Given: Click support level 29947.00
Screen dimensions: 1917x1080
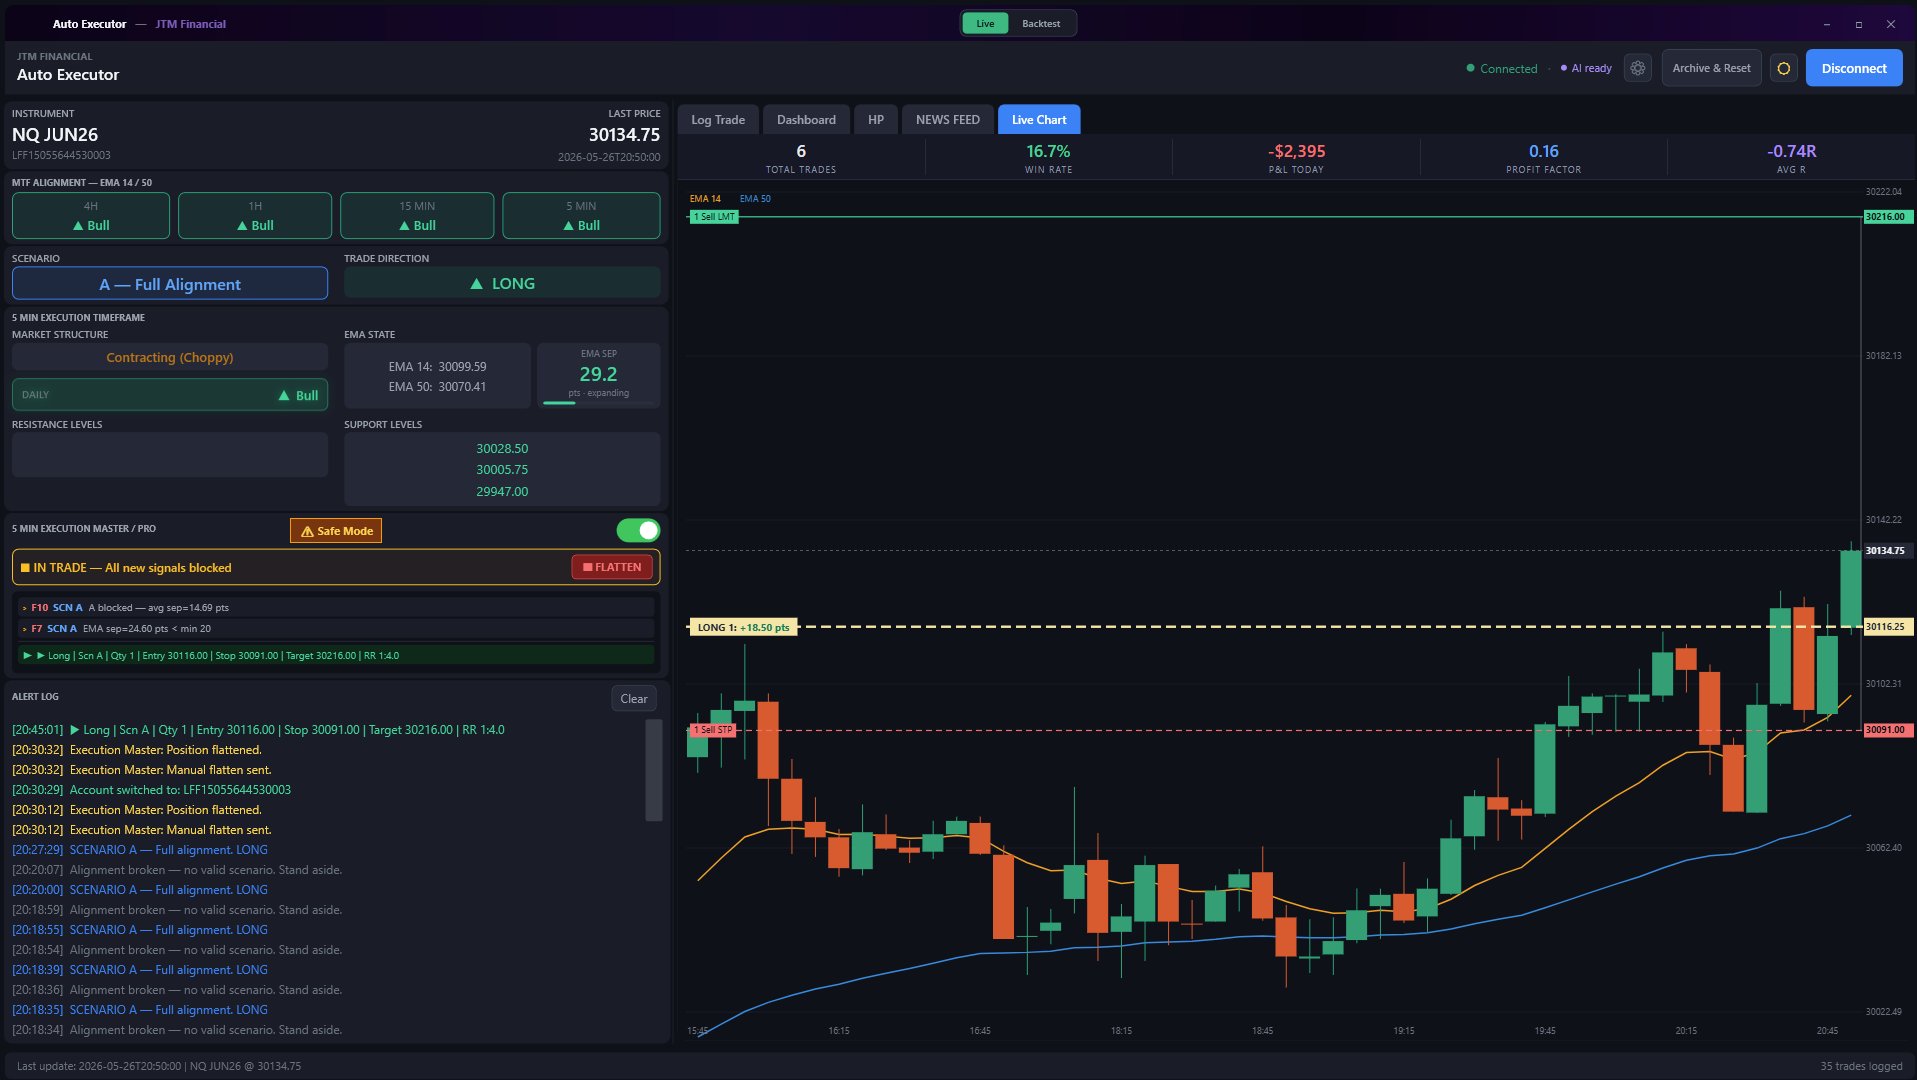Looking at the screenshot, I should [502, 492].
